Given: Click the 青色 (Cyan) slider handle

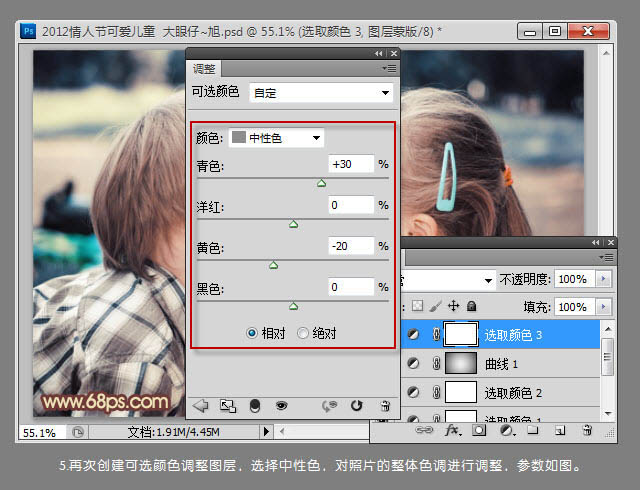Looking at the screenshot, I should point(321,183).
